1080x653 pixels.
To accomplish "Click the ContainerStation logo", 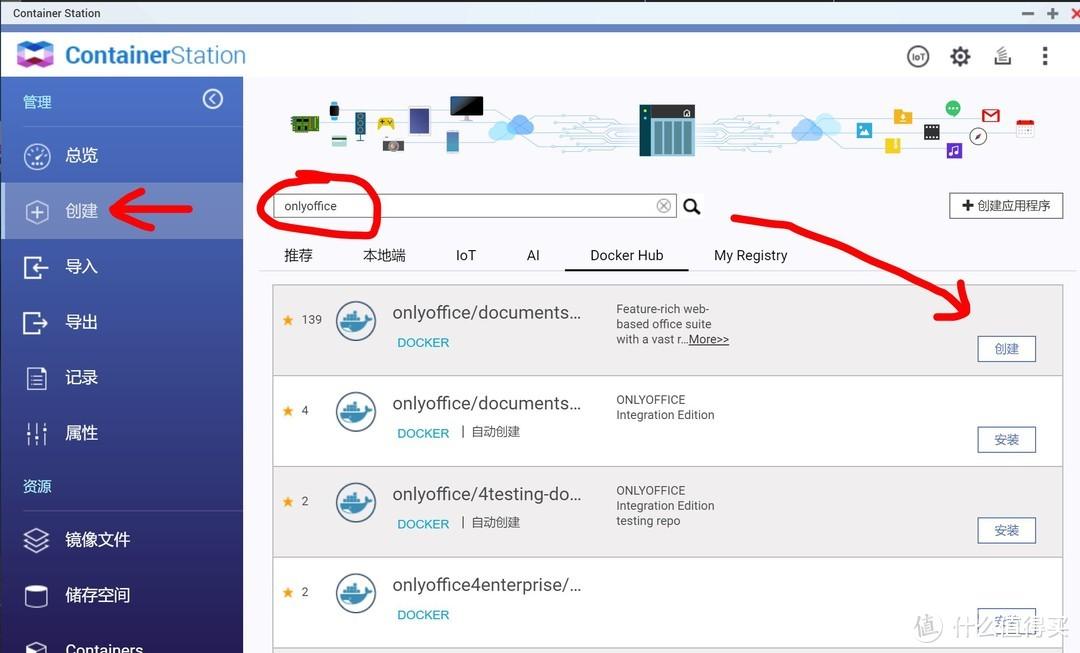I will tap(131, 55).
